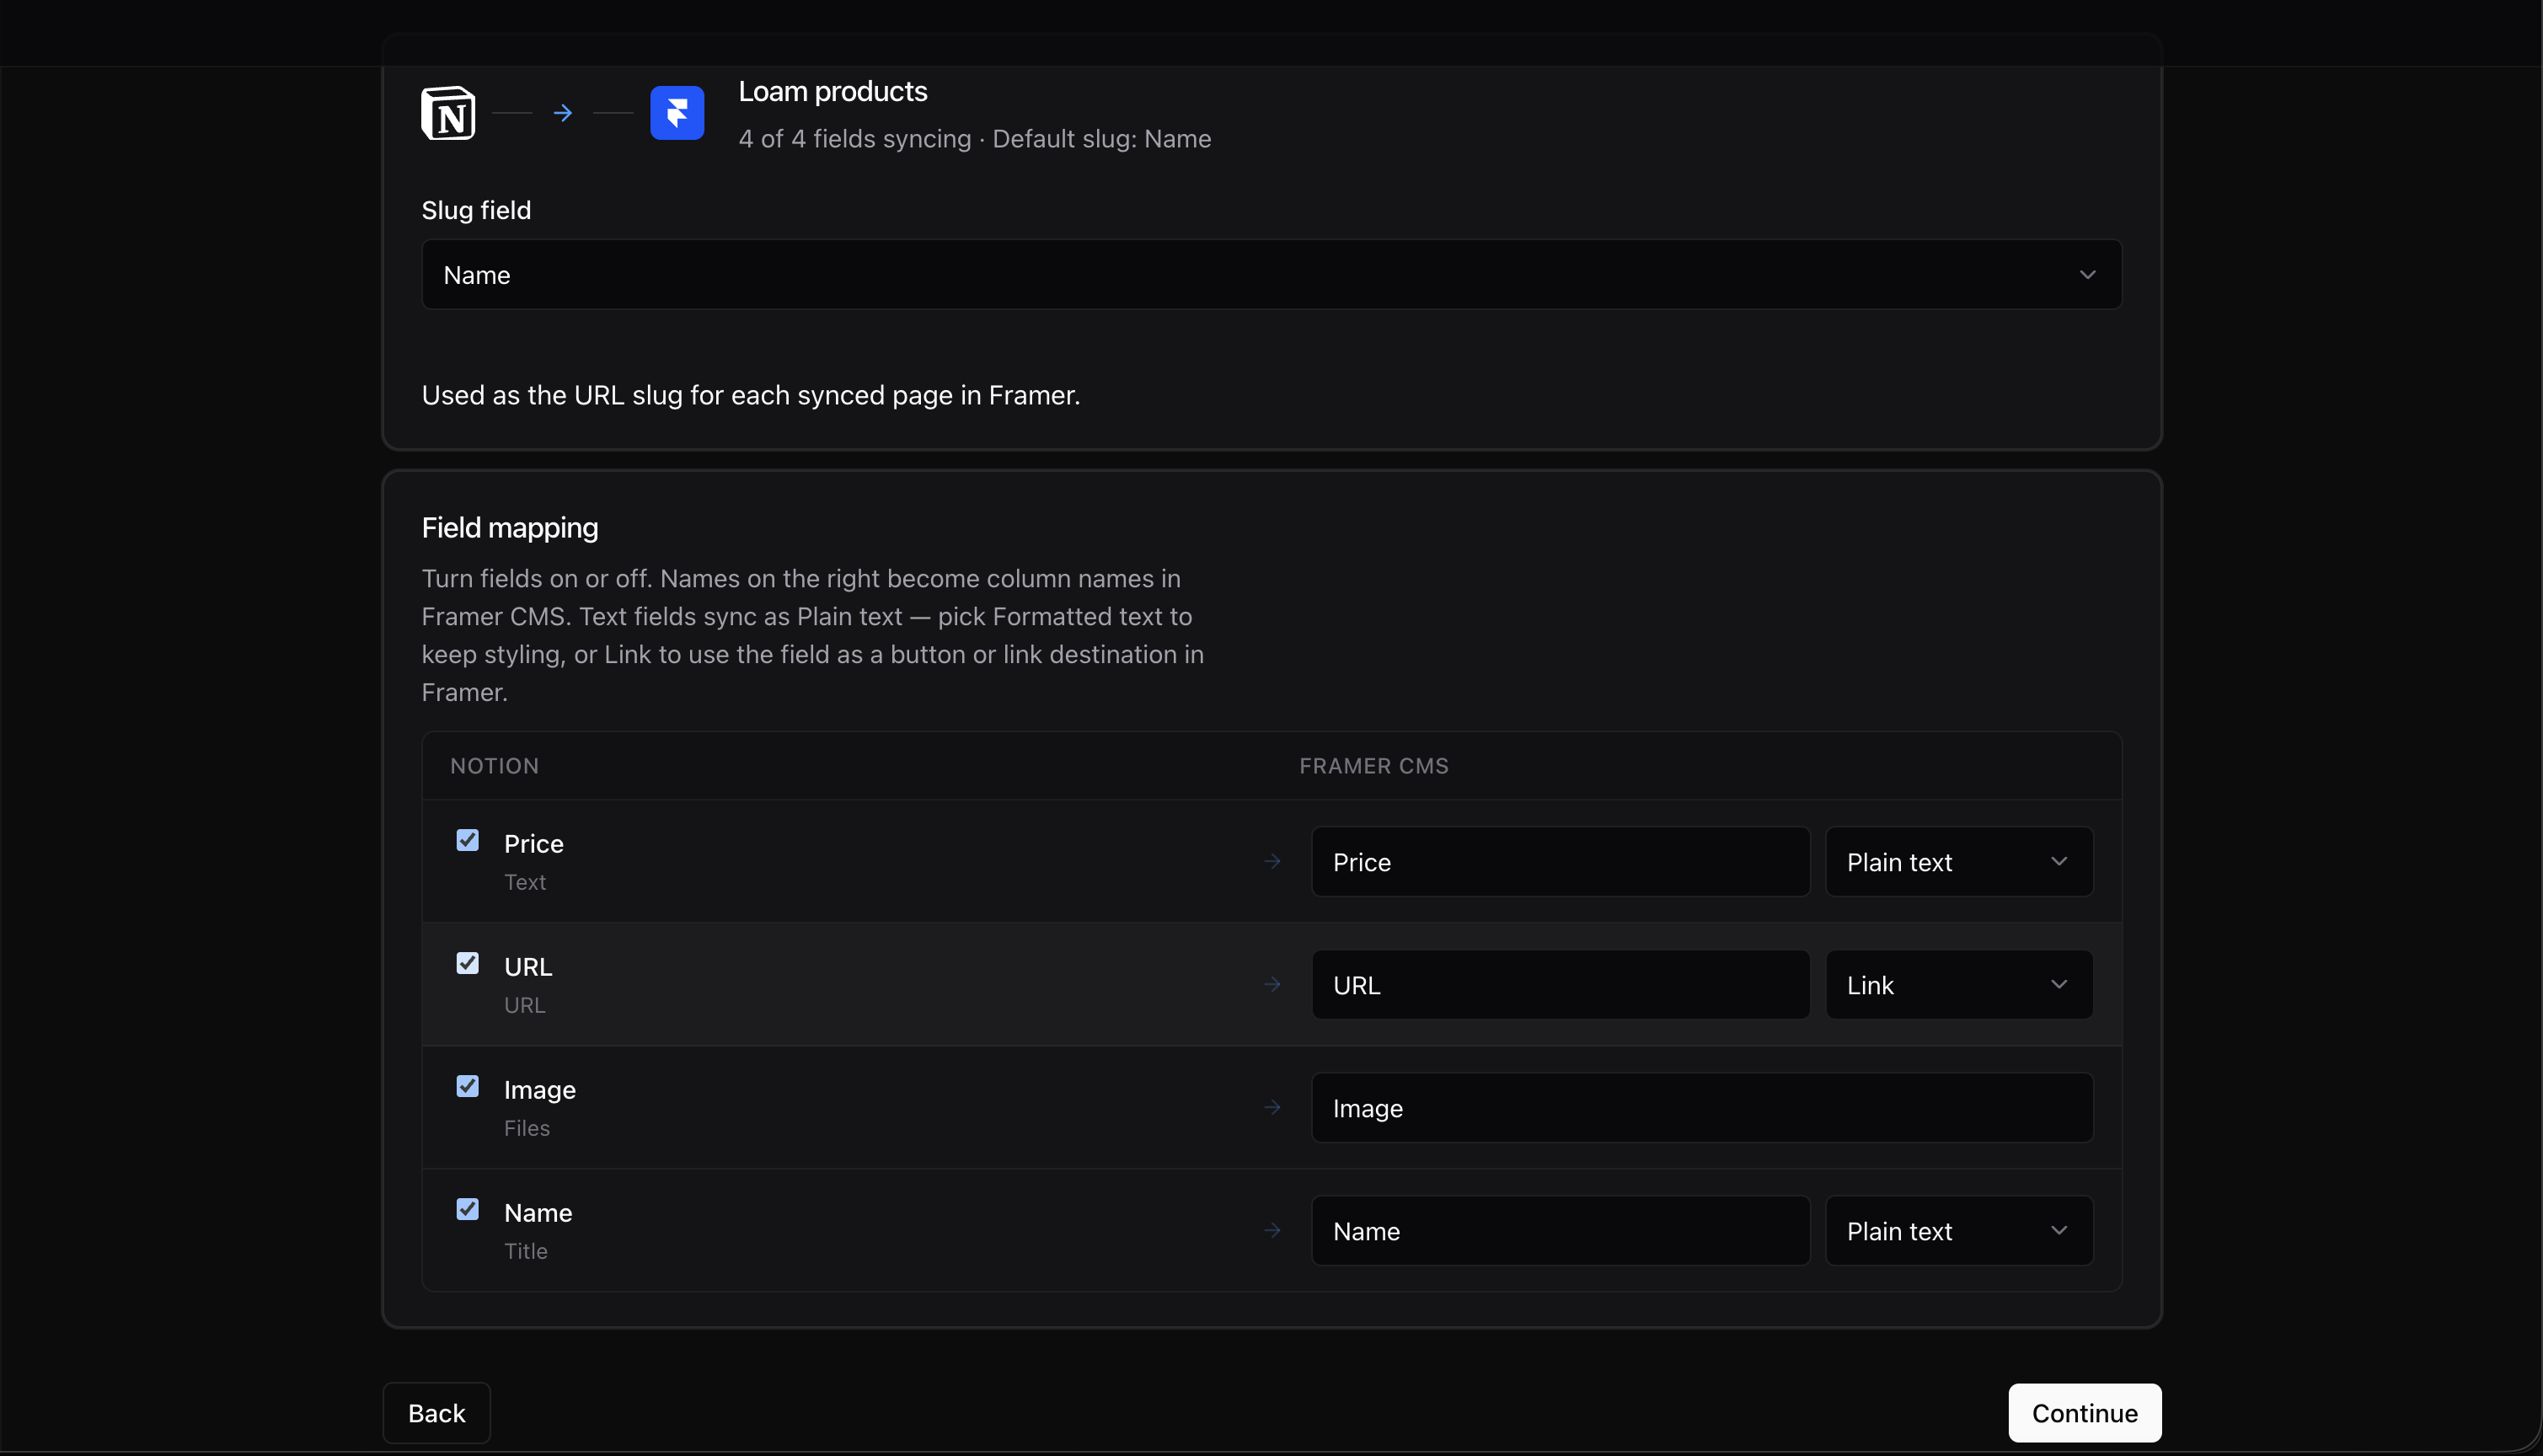Image resolution: width=2543 pixels, height=1456 pixels.
Task: Click the 'Text' type label under Price
Action: pyautogui.click(x=524, y=881)
